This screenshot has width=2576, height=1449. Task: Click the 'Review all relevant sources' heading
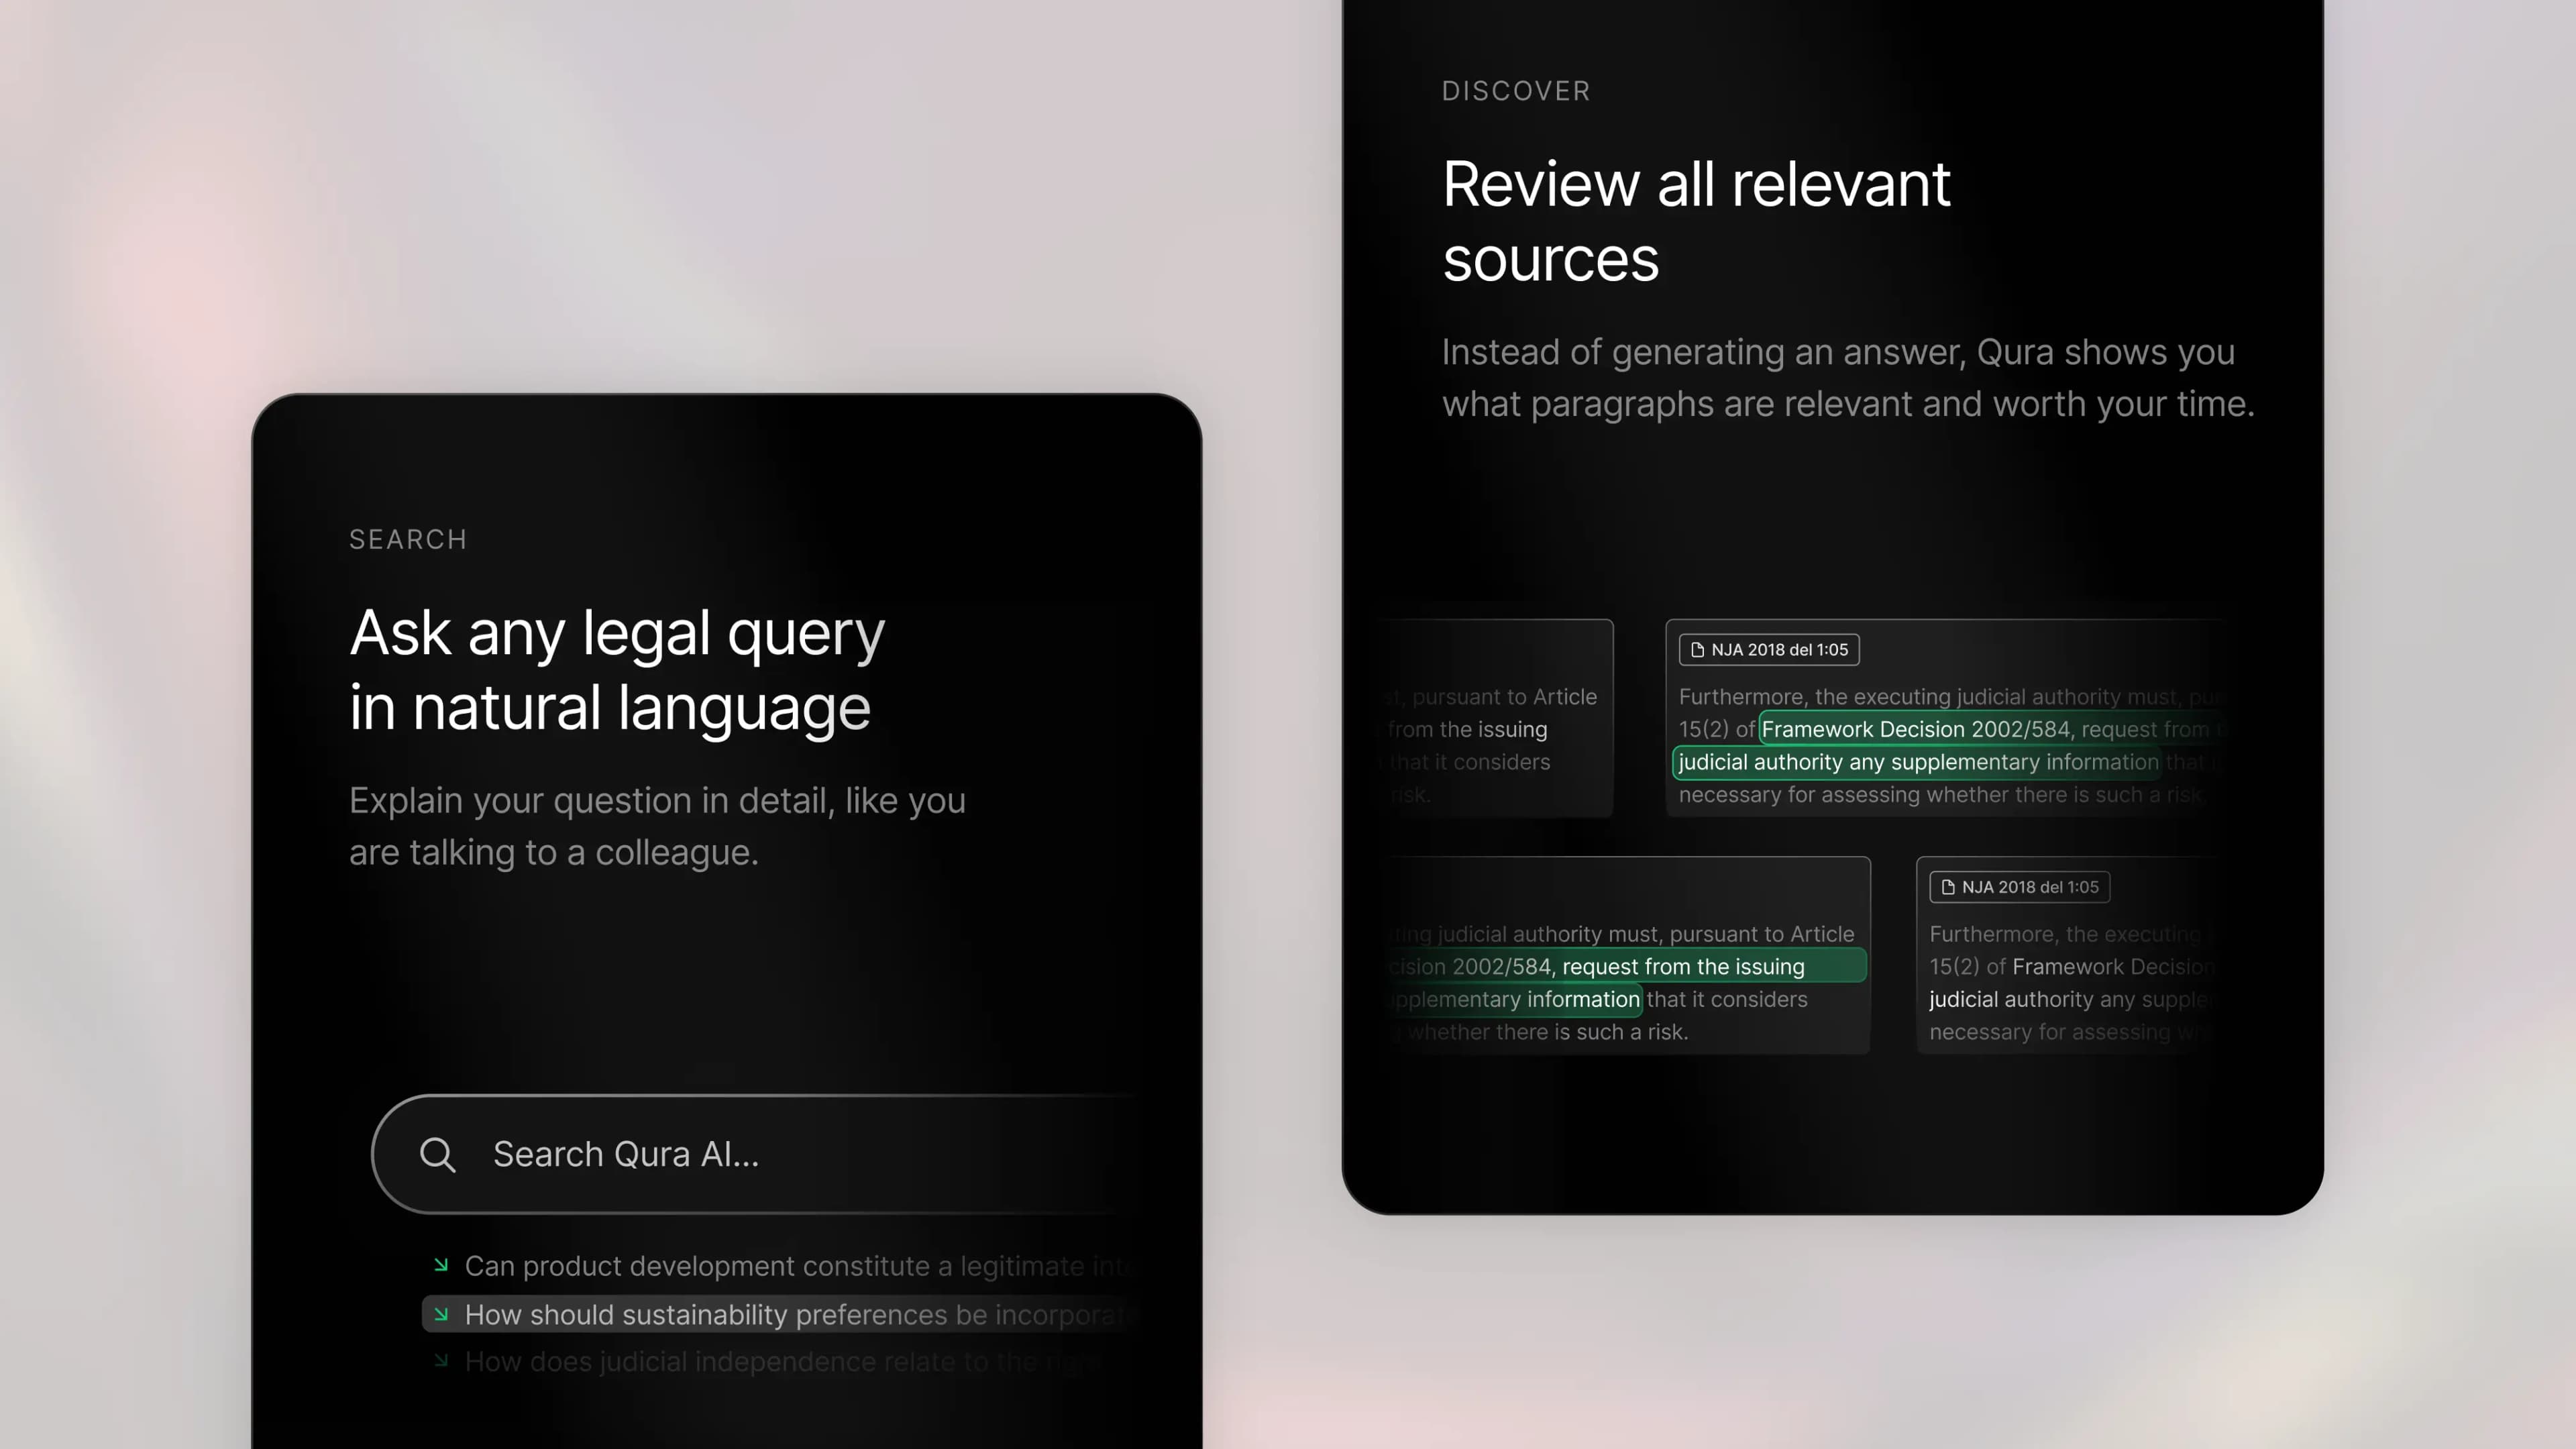coord(1696,221)
